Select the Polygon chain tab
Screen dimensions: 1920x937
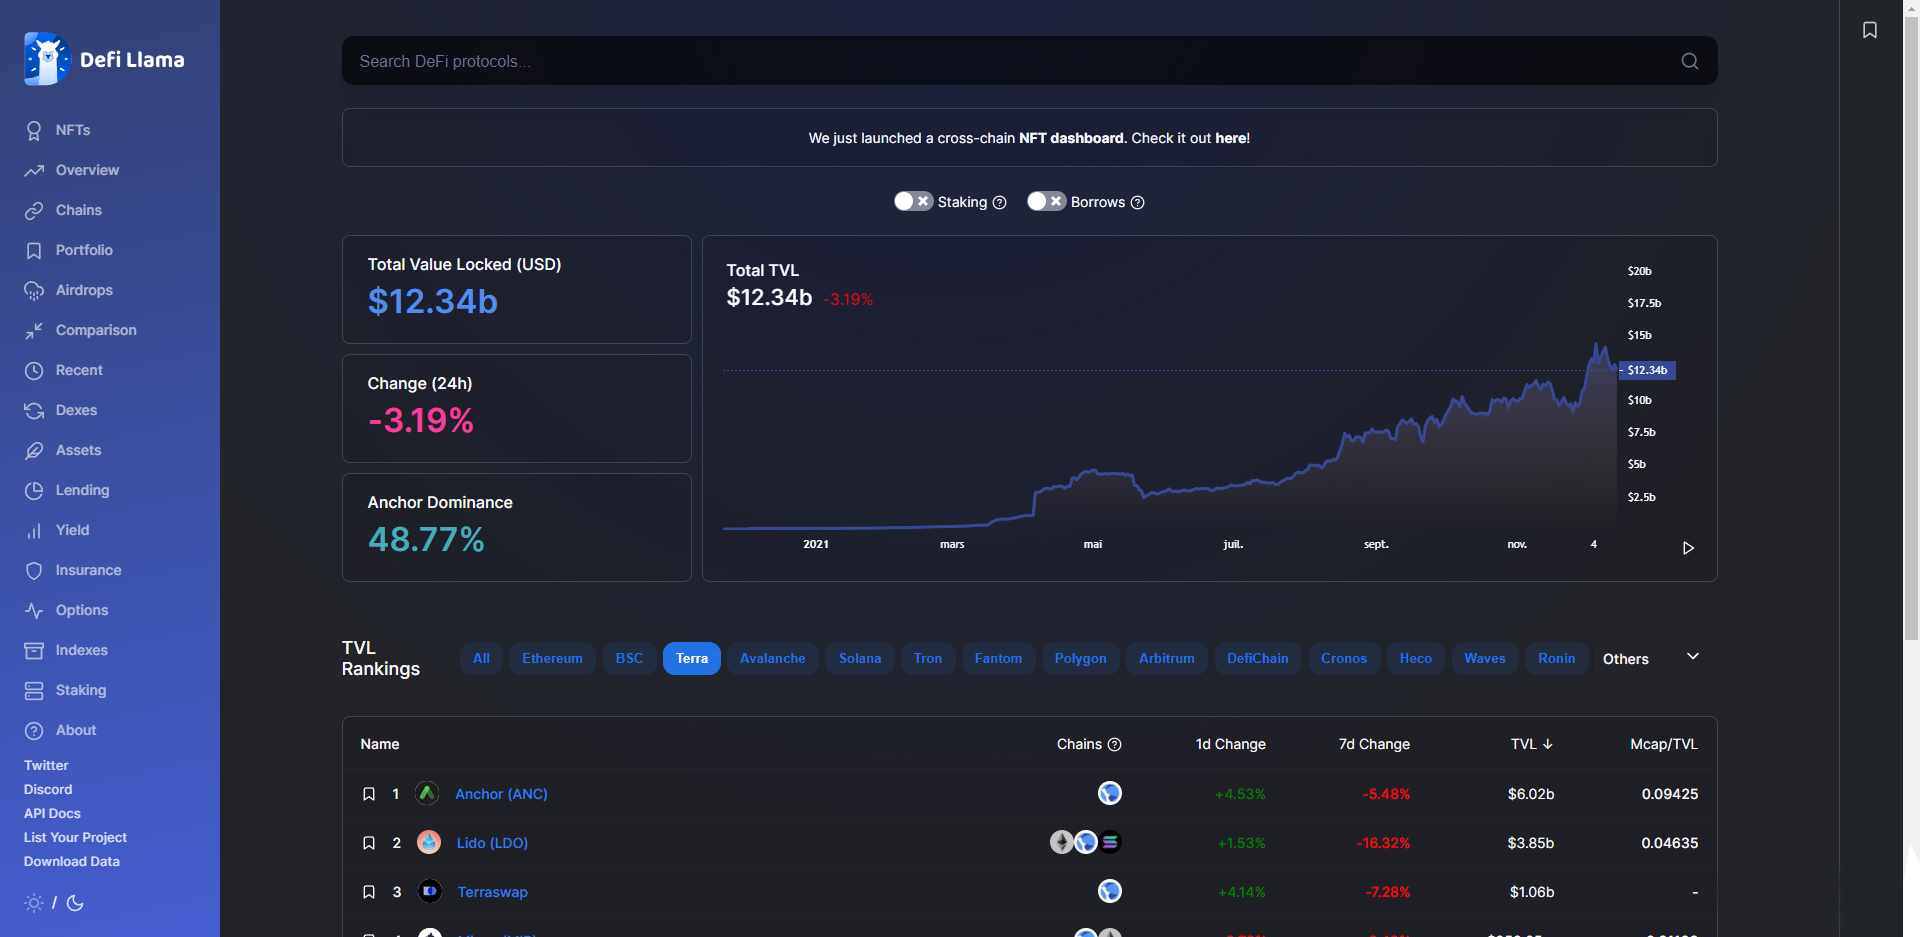click(1080, 658)
